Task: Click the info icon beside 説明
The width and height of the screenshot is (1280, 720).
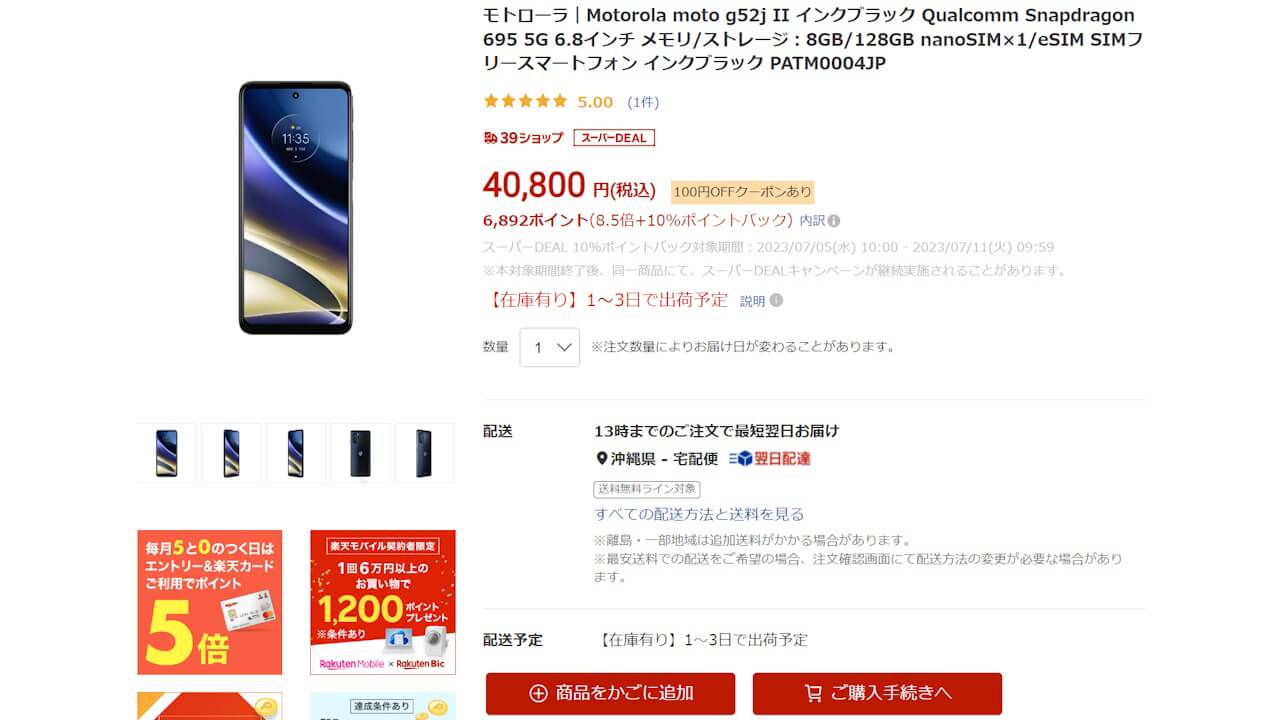Action: tap(776, 300)
